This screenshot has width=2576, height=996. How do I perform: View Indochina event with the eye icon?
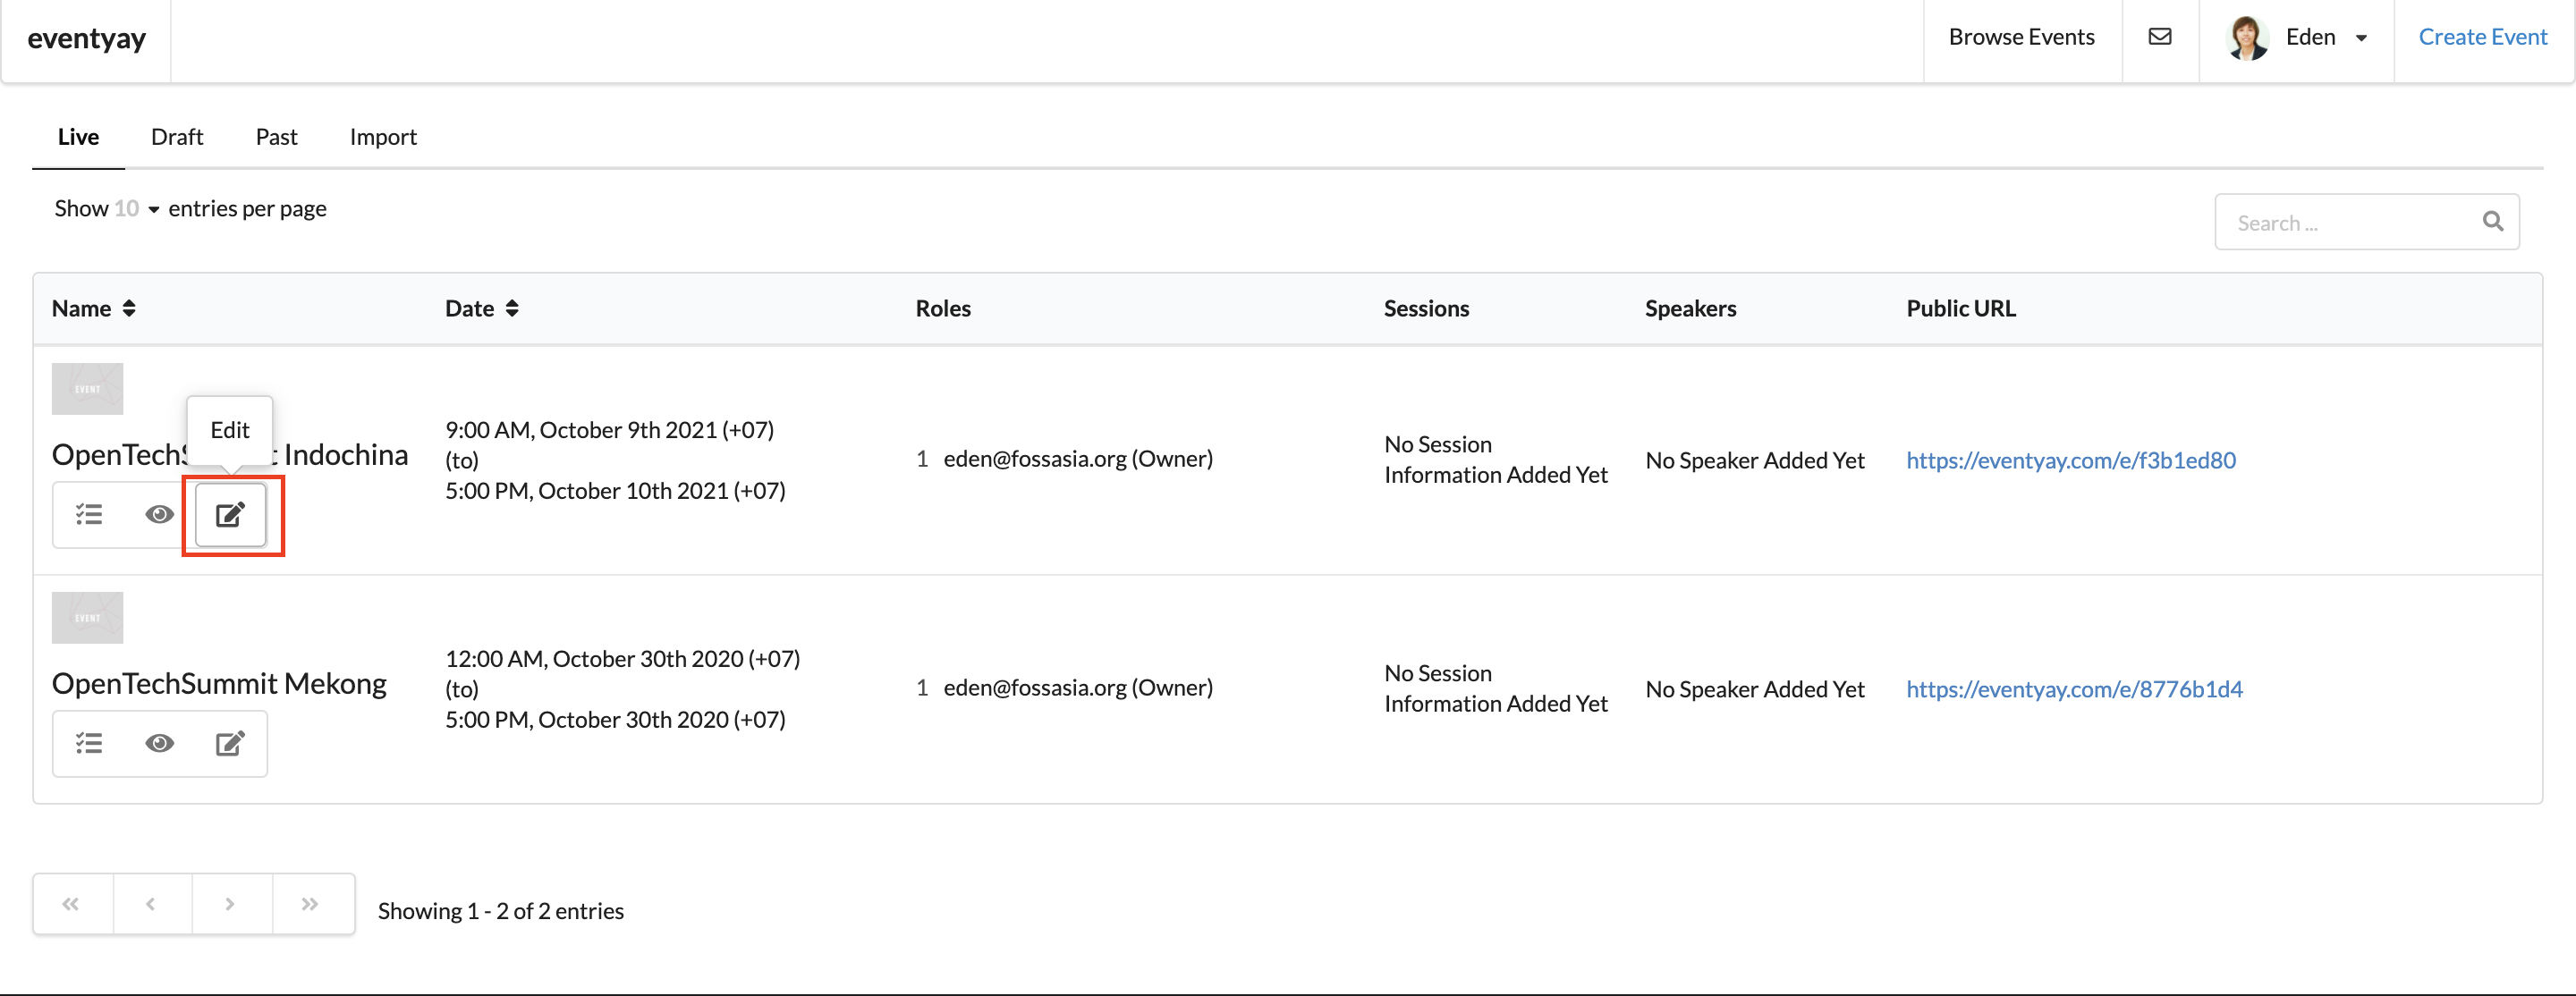tap(159, 515)
